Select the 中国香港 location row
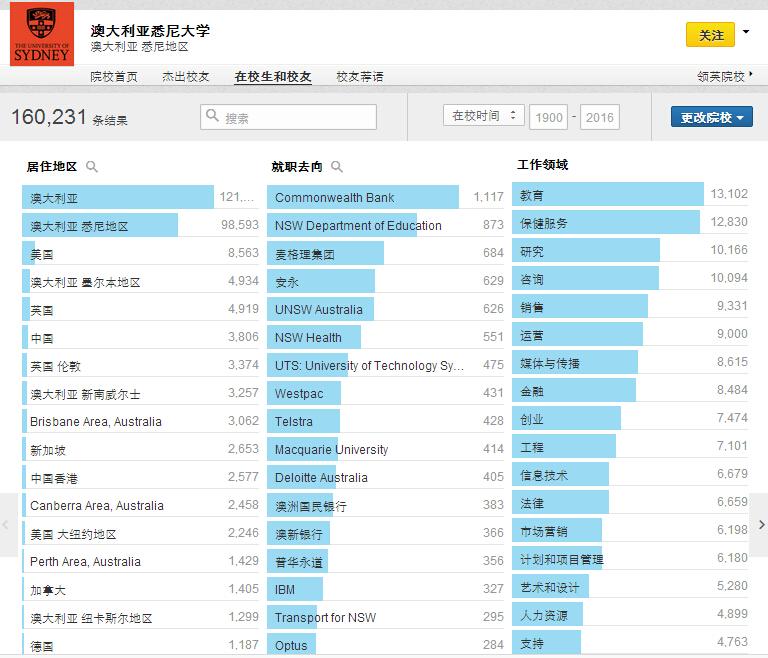768x658 pixels. (140, 477)
